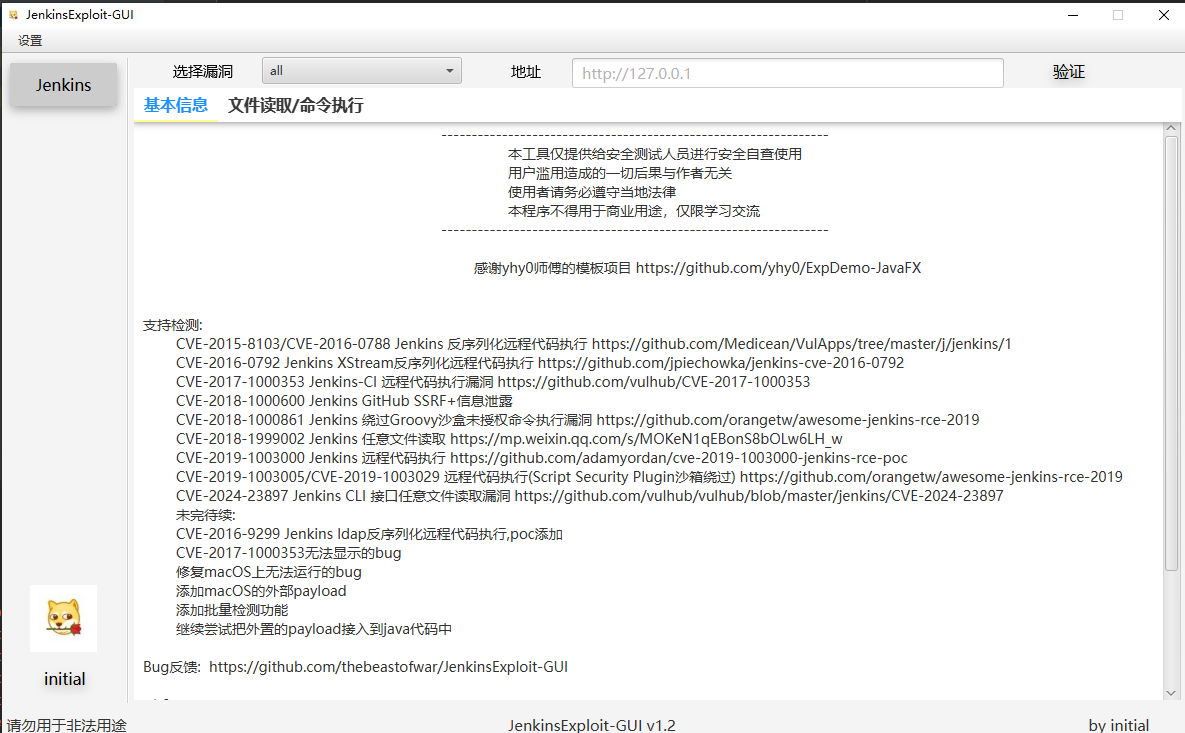Click the 支持检测 heading text
This screenshot has height=733, width=1185.
click(x=172, y=325)
